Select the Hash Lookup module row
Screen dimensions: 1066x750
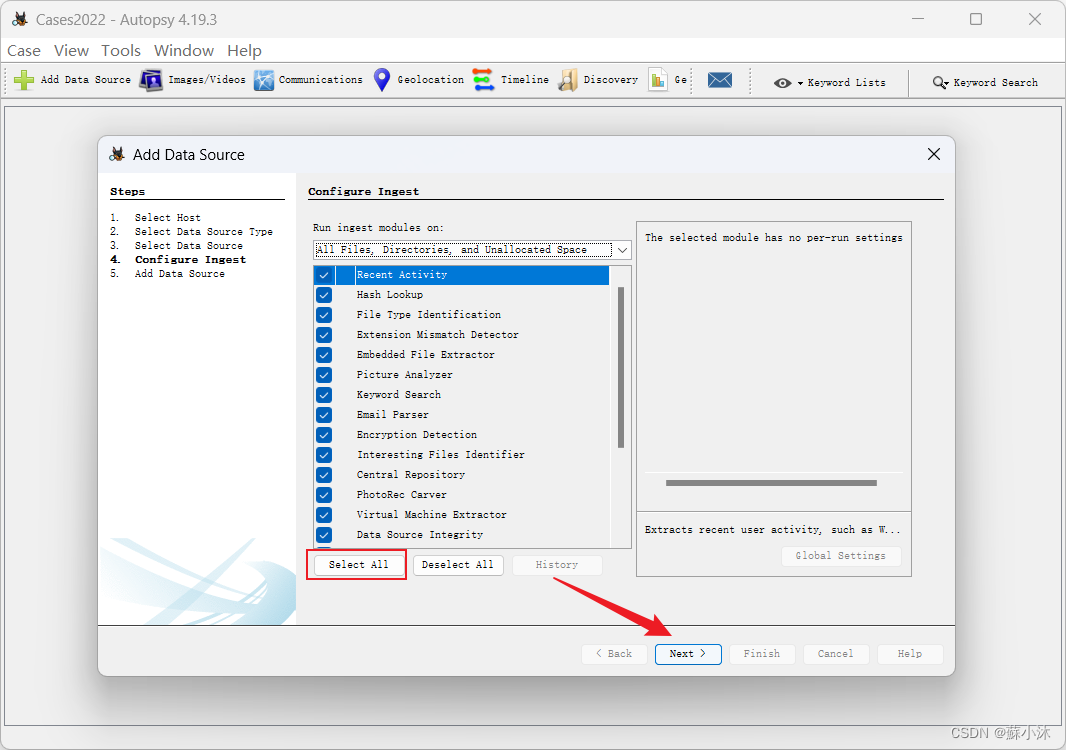(x=462, y=295)
